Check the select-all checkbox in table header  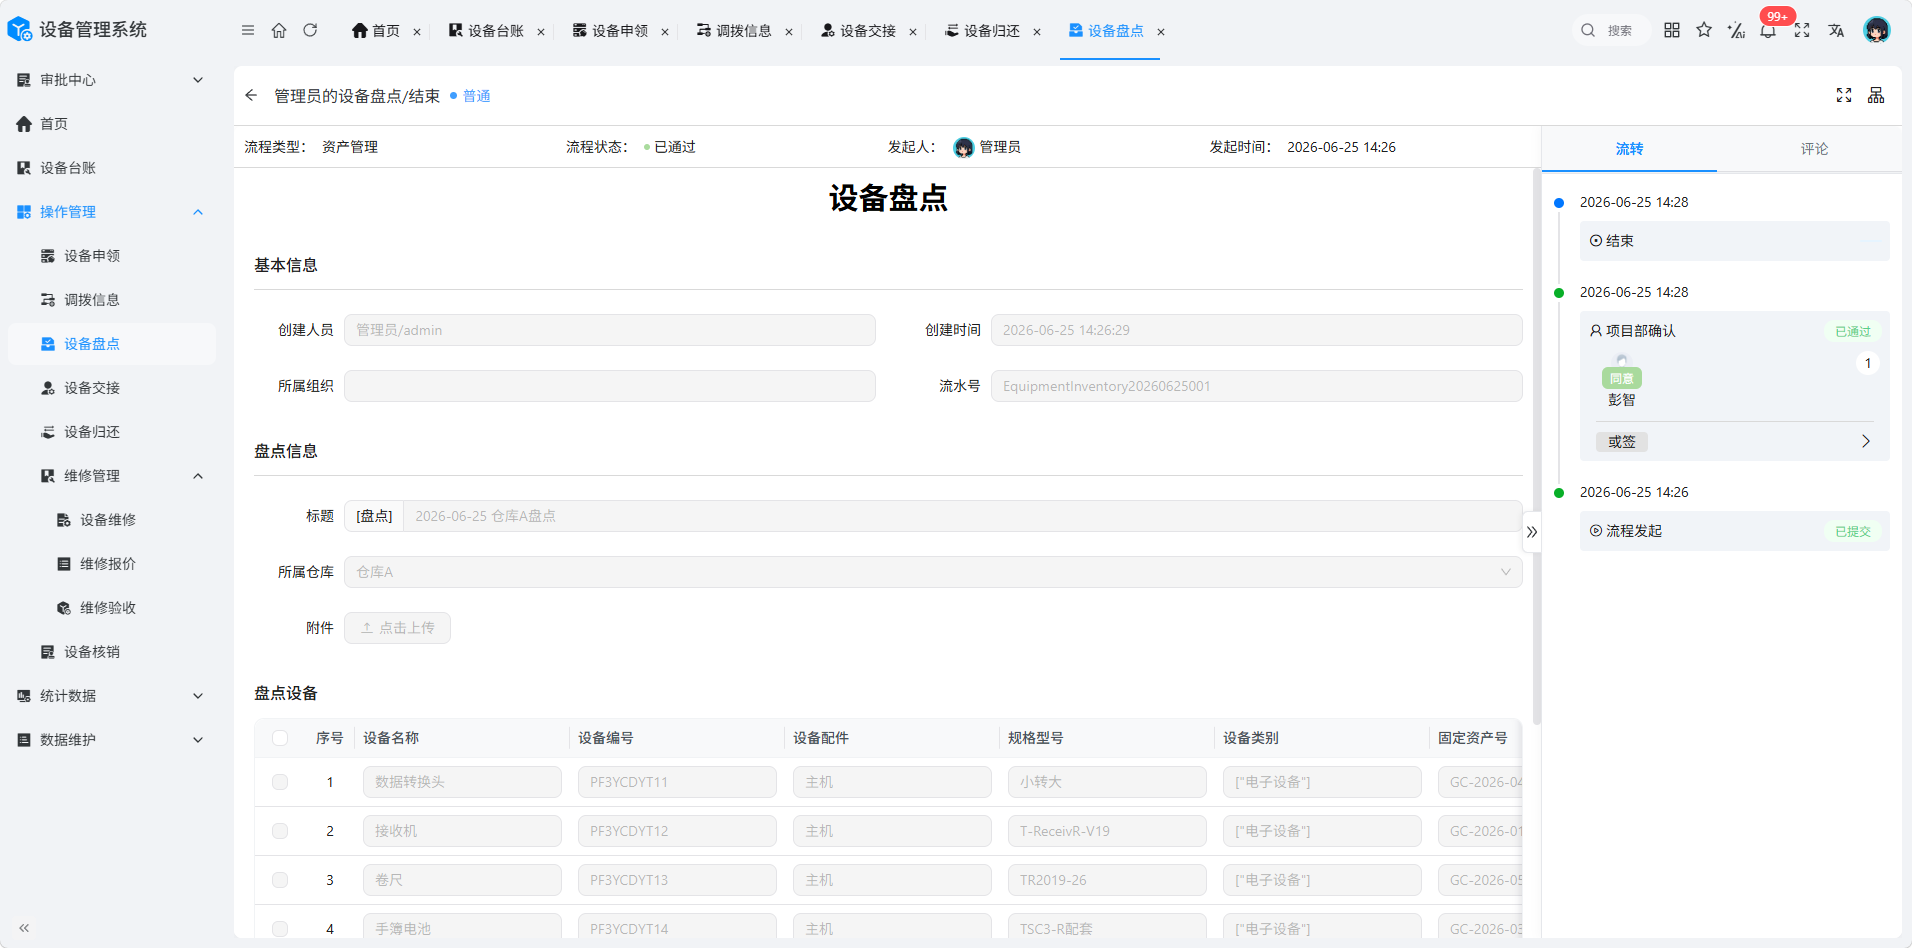pos(280,738)
